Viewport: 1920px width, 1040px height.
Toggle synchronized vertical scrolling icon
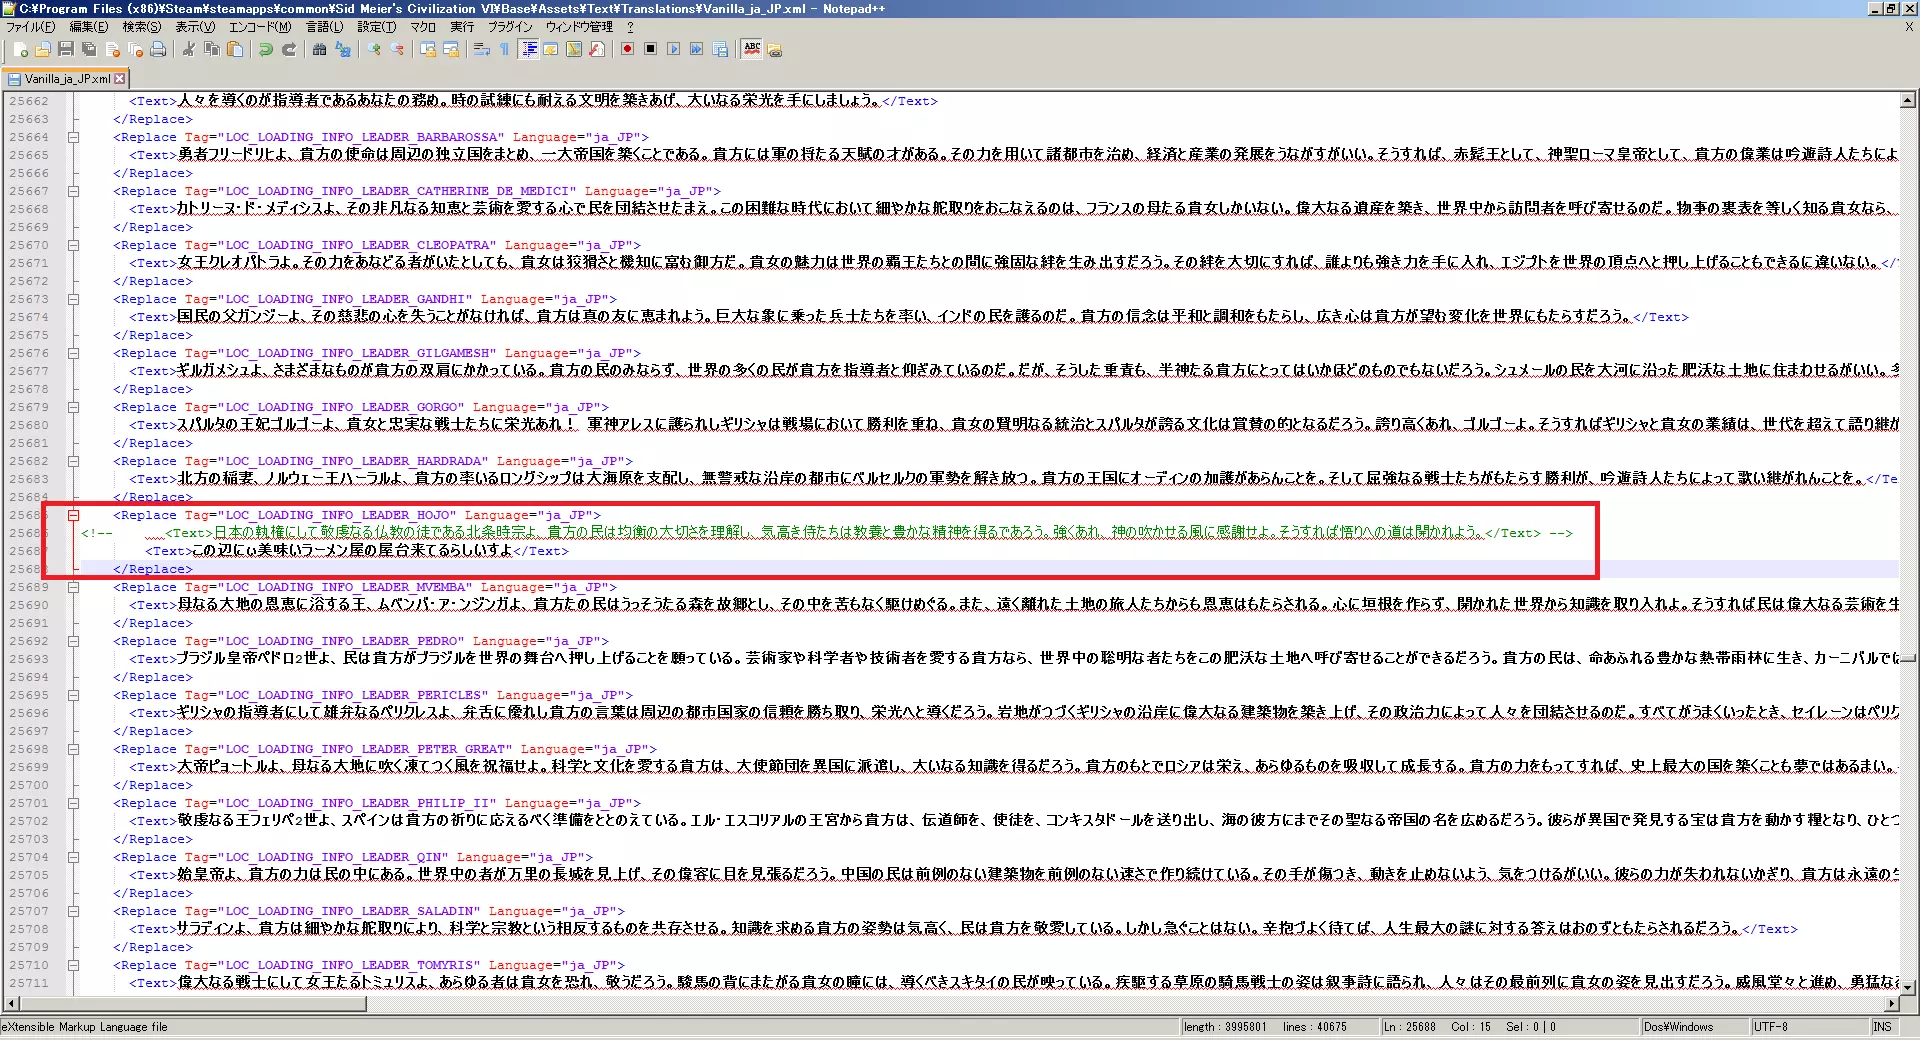click(428, 49)
